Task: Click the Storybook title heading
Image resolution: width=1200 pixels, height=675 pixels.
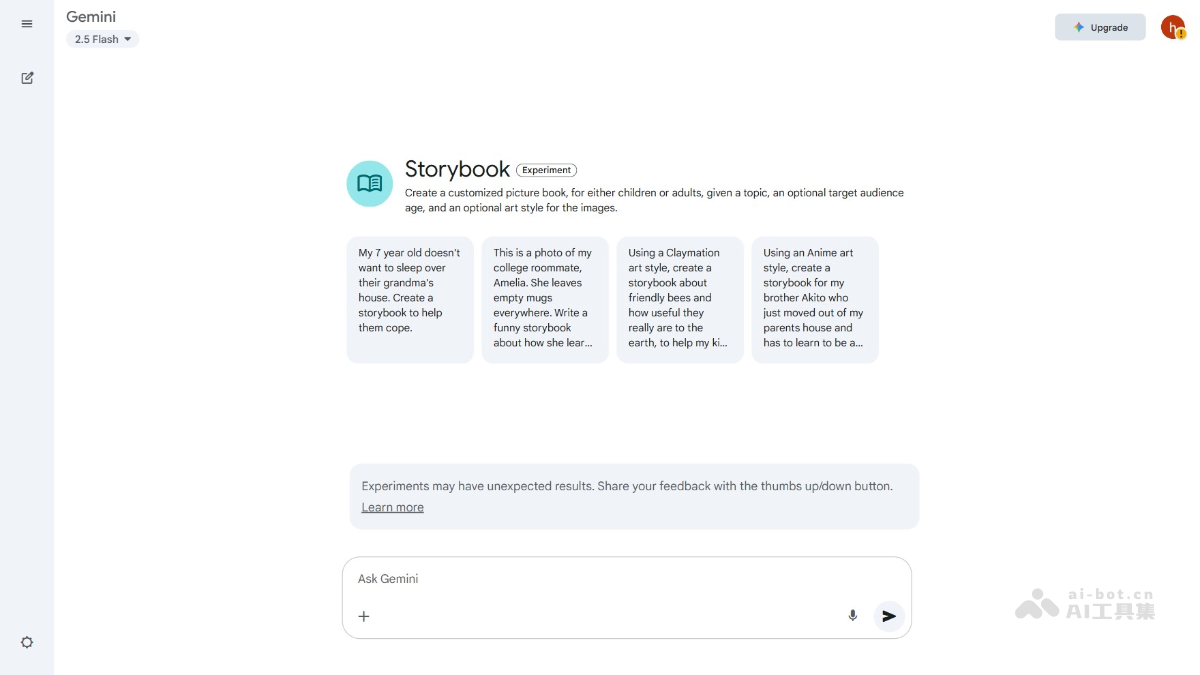Action: coord(457,169)
